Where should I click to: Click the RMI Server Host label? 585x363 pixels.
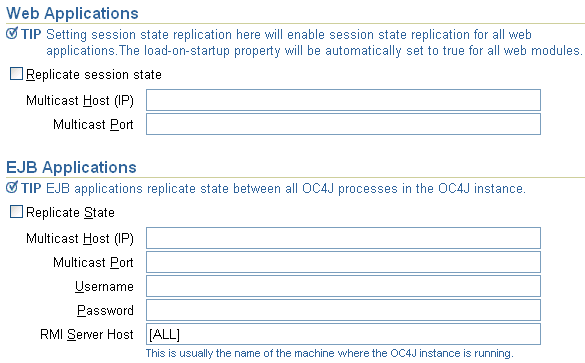(x=87, y=334)
